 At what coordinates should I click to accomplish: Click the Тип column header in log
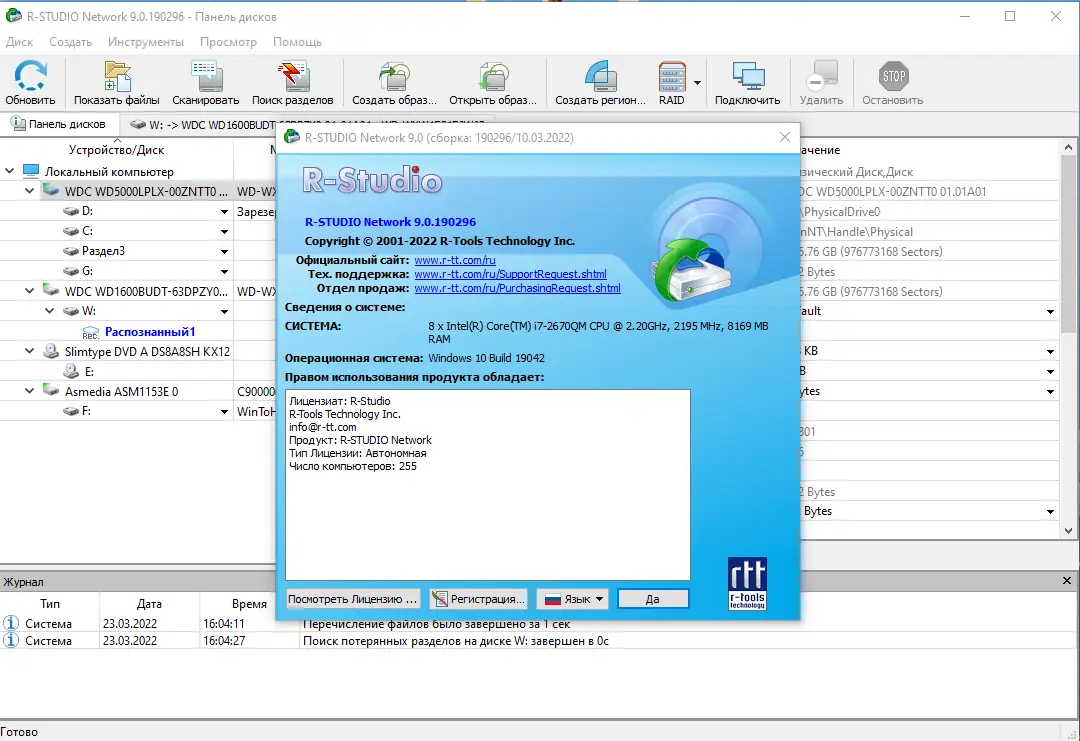50,604
